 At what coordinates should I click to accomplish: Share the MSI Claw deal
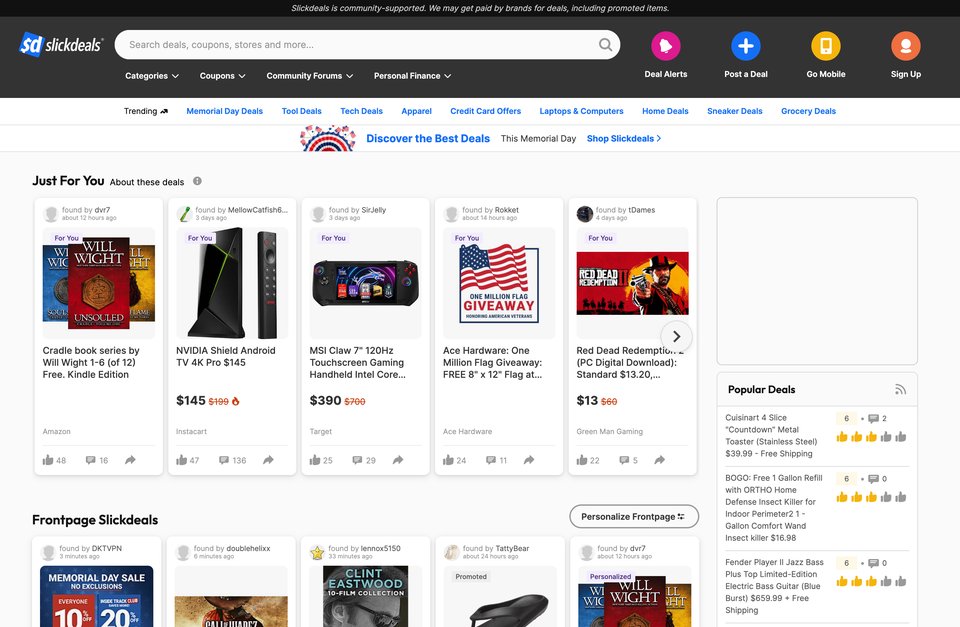398,460
